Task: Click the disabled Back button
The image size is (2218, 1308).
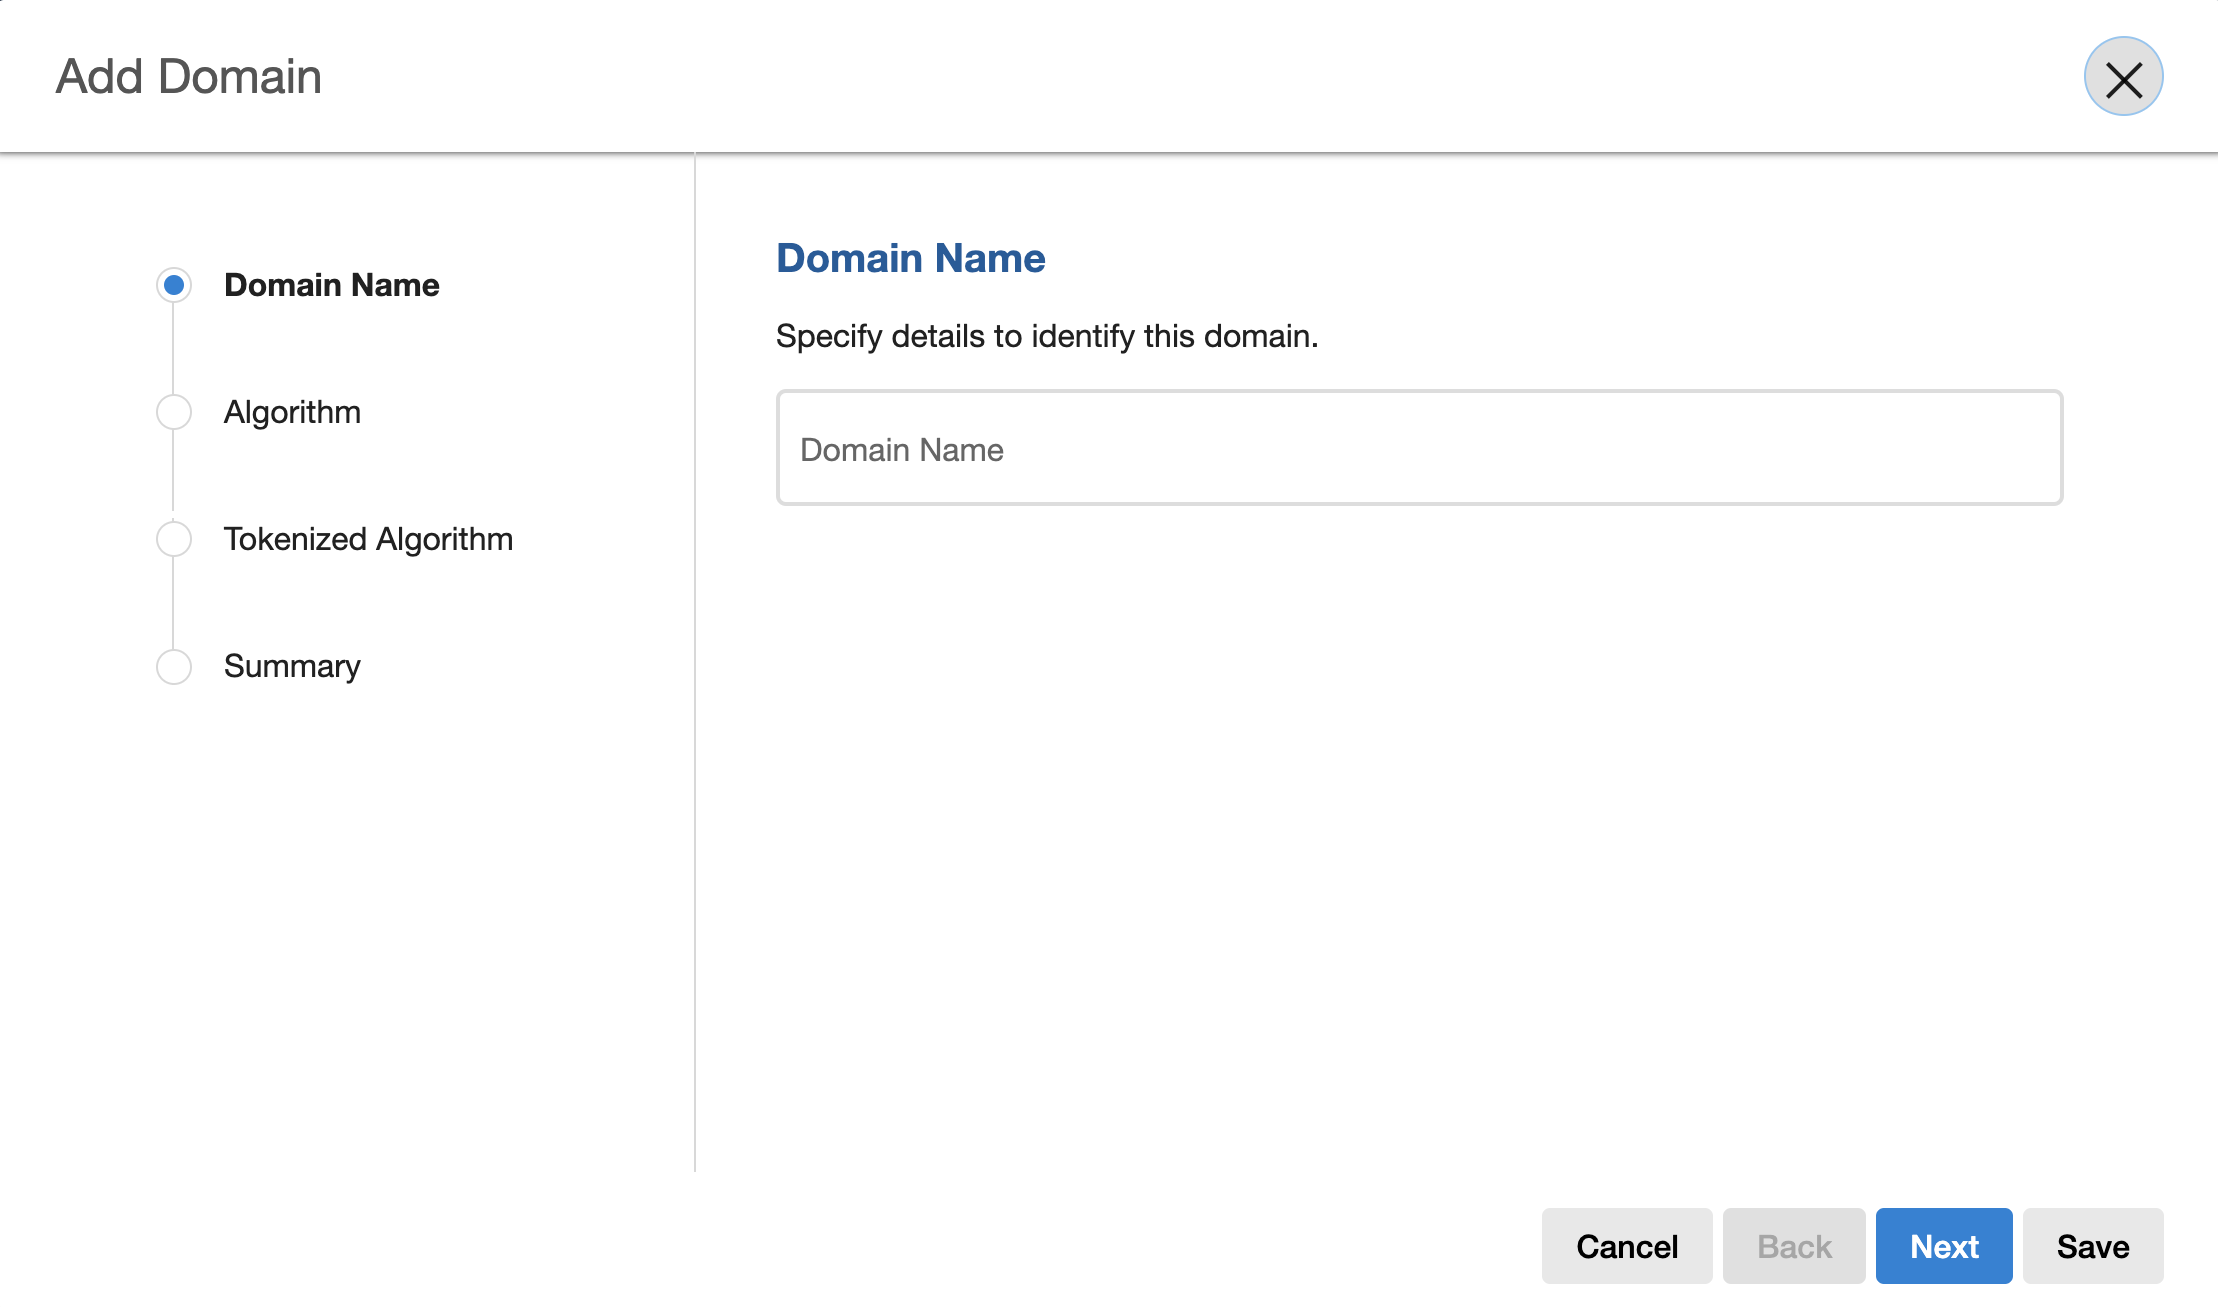Action: coord(1793,1246)
